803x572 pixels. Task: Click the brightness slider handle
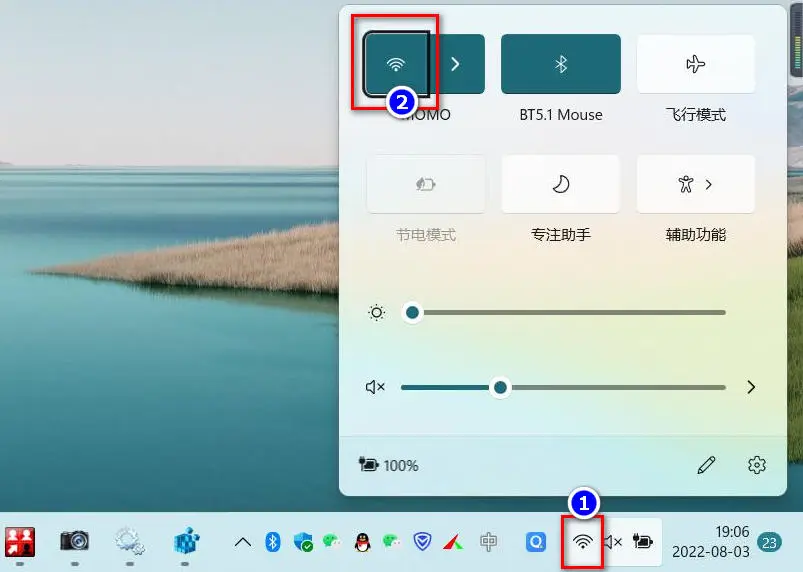[x=412, y=313]
